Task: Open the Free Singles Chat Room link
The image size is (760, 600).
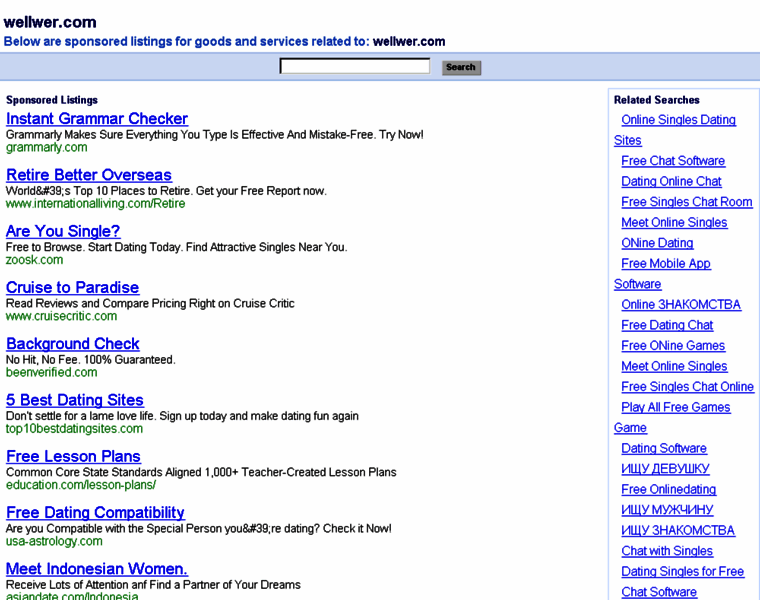Action: pos(687,202)
